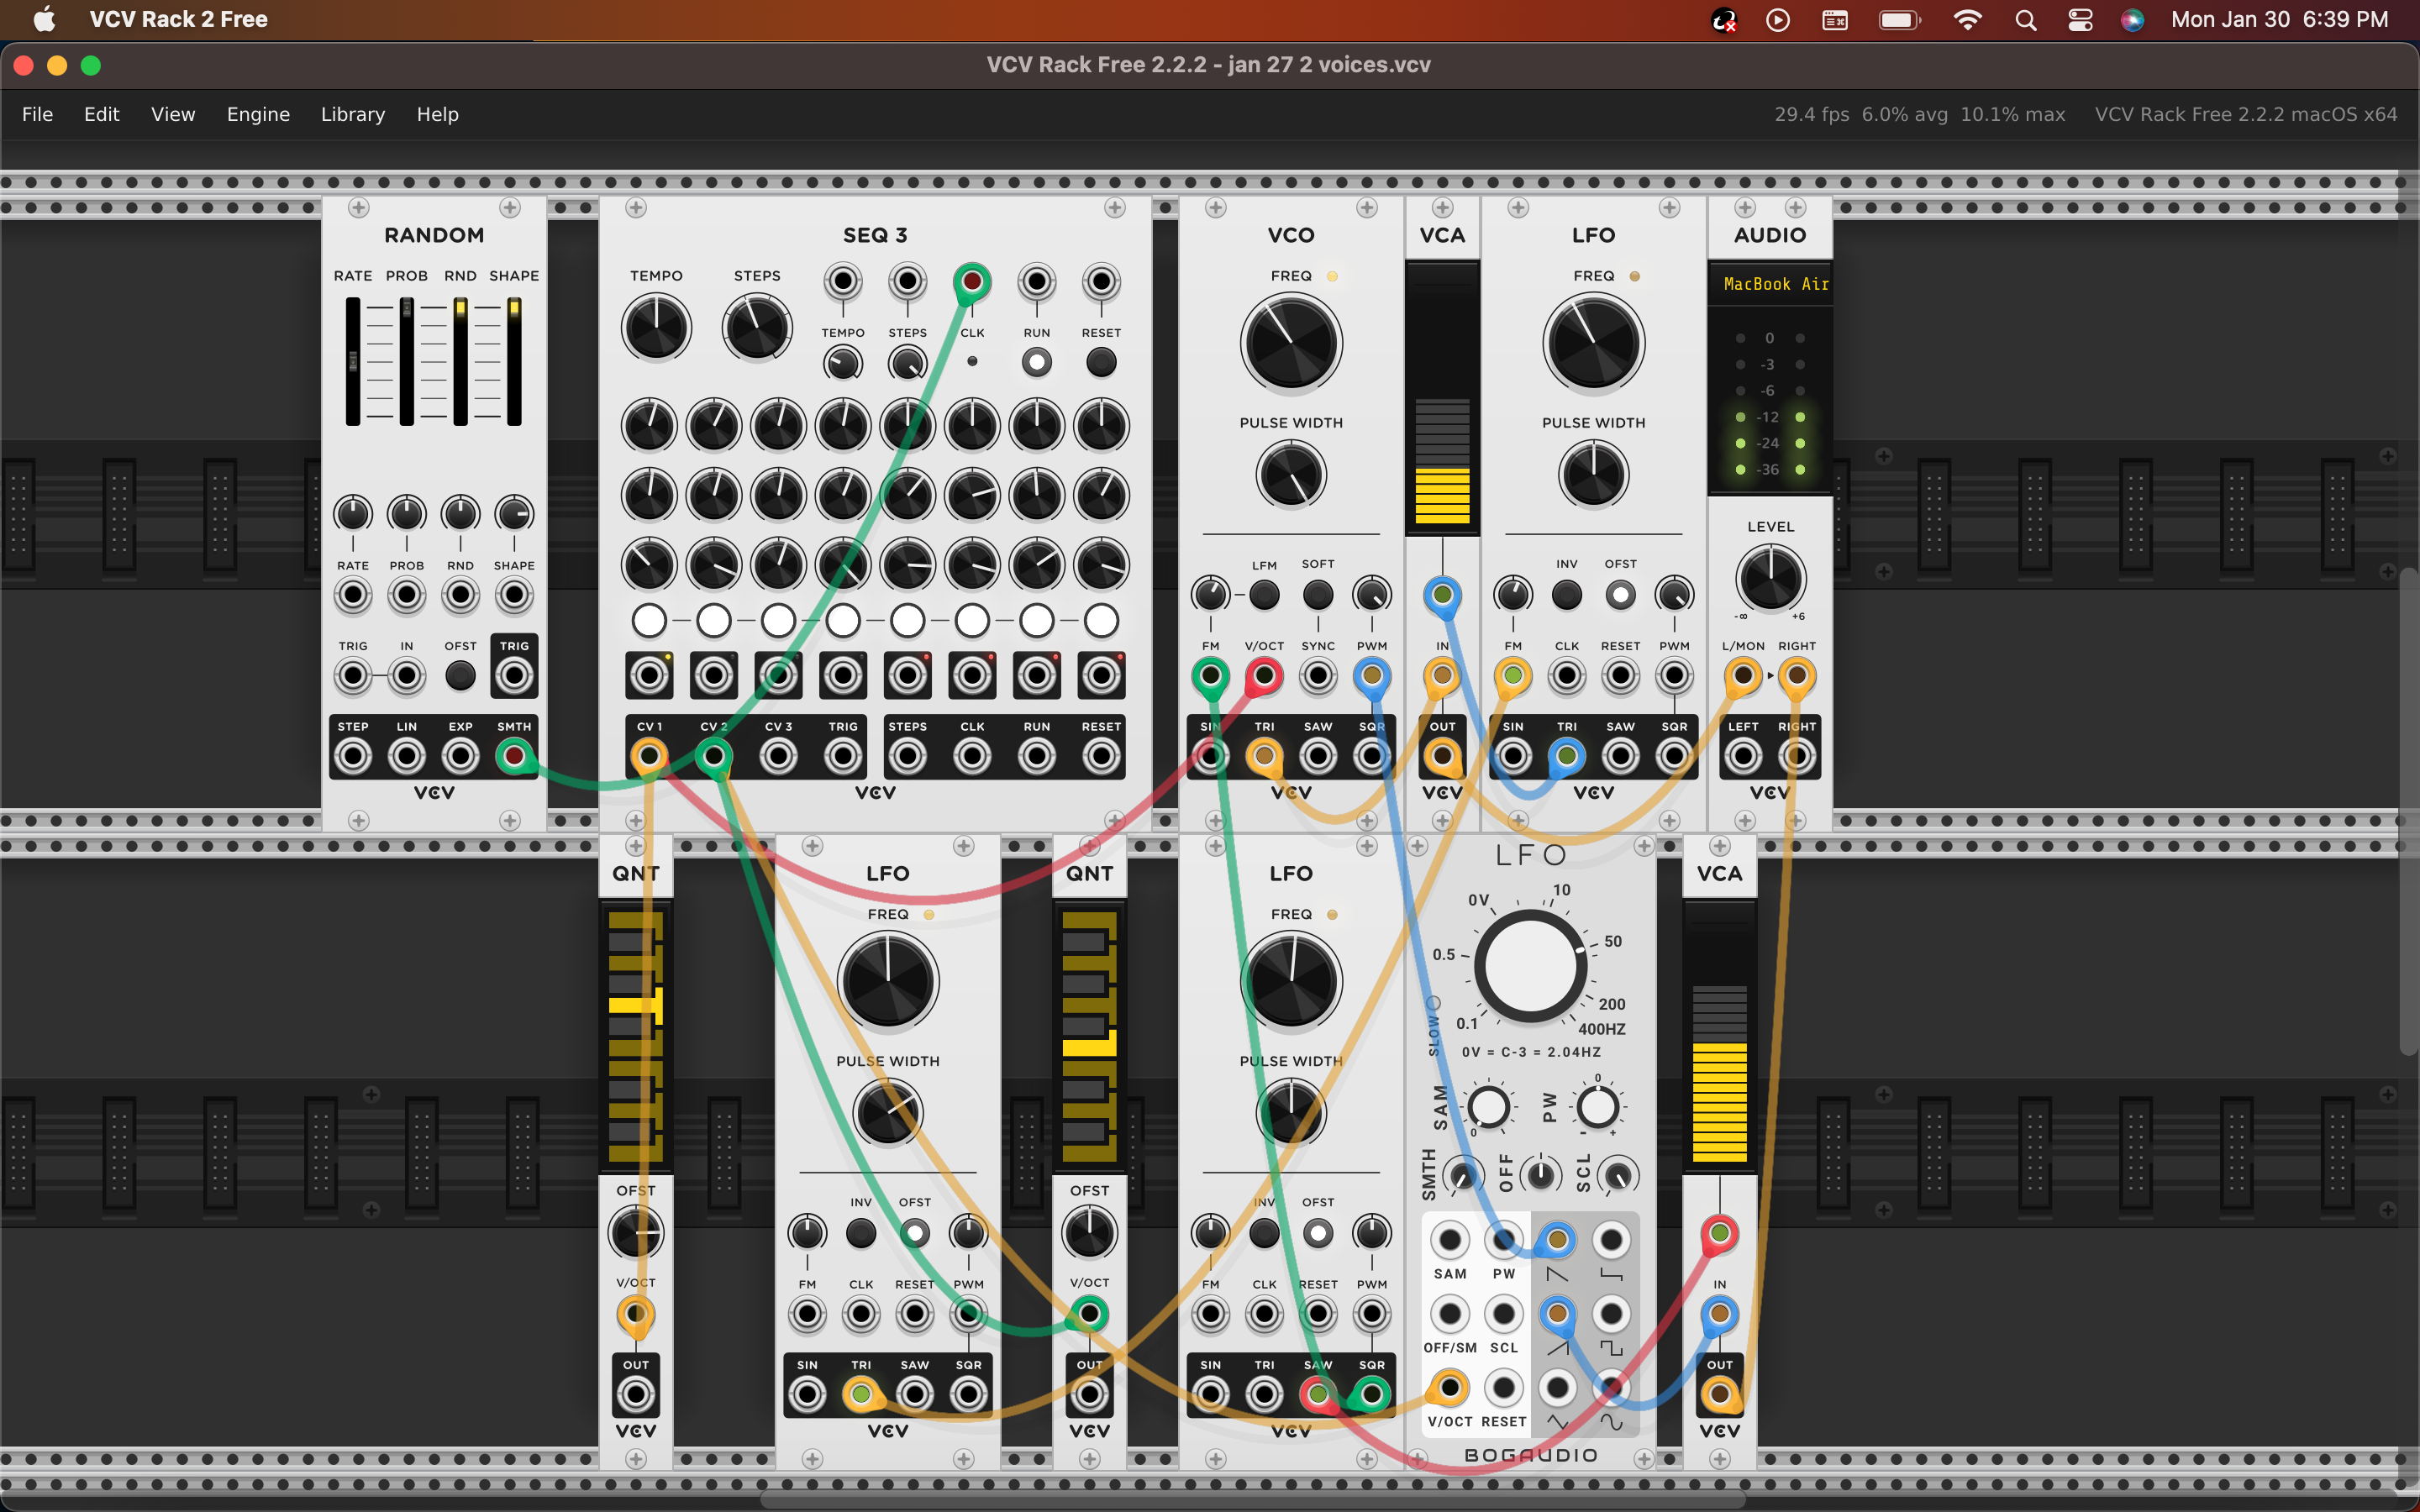Screen dimensions: 2420x1512
Task: Open the View menu
Action: click(173, 114)
